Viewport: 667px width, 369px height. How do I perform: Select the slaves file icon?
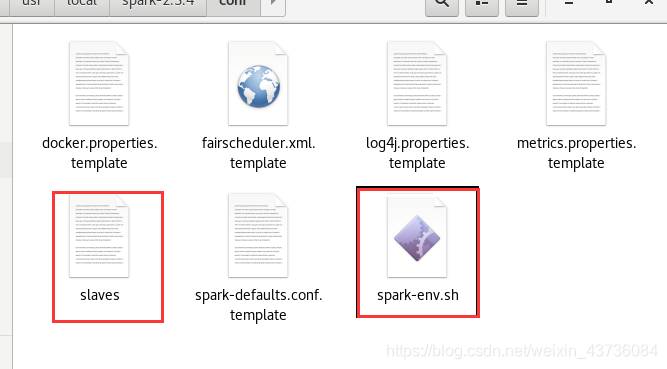tap(99, 235)
